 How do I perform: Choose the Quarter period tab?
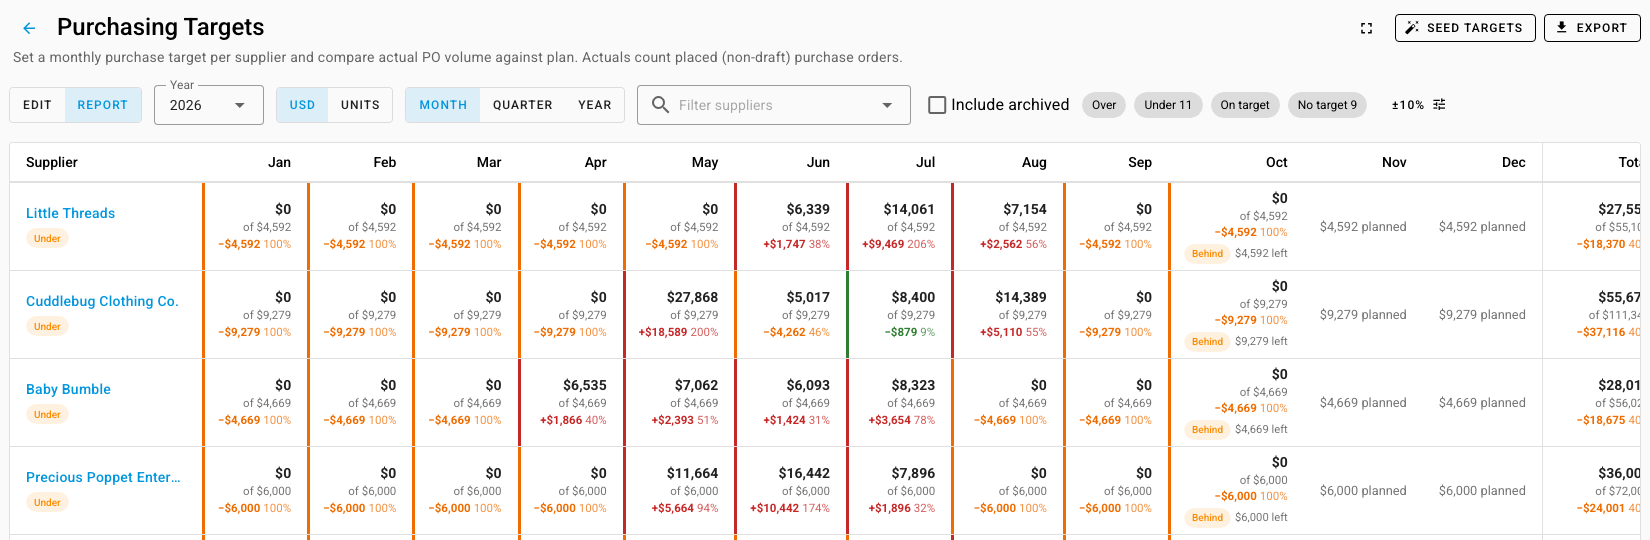(522, 105)
